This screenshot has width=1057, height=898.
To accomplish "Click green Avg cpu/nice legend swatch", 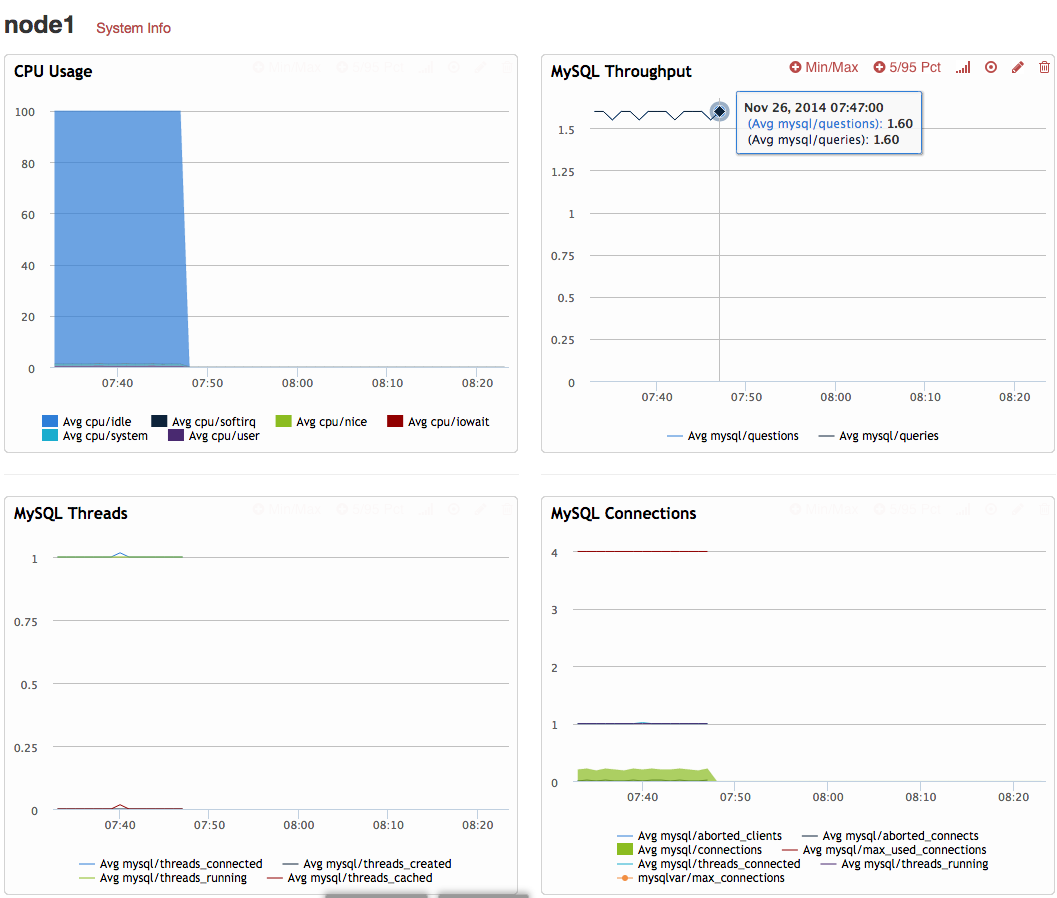I will [x=283, y=422].
